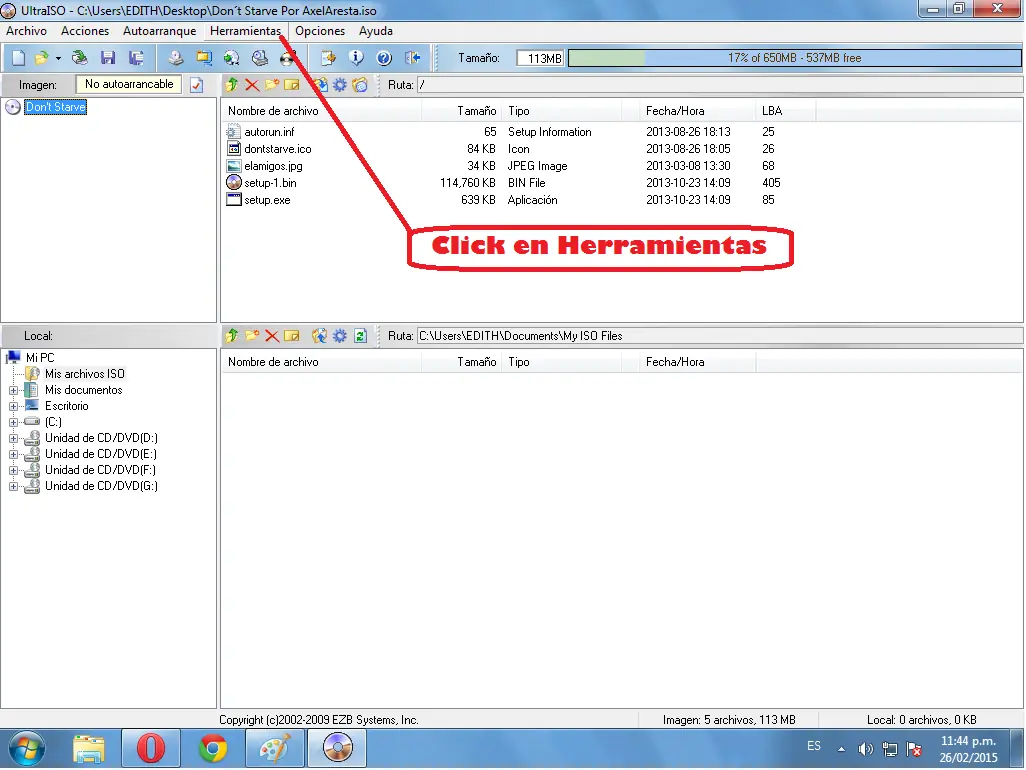
Task: Click the Rename icon in Local toolbar
Action: point(292,336)
